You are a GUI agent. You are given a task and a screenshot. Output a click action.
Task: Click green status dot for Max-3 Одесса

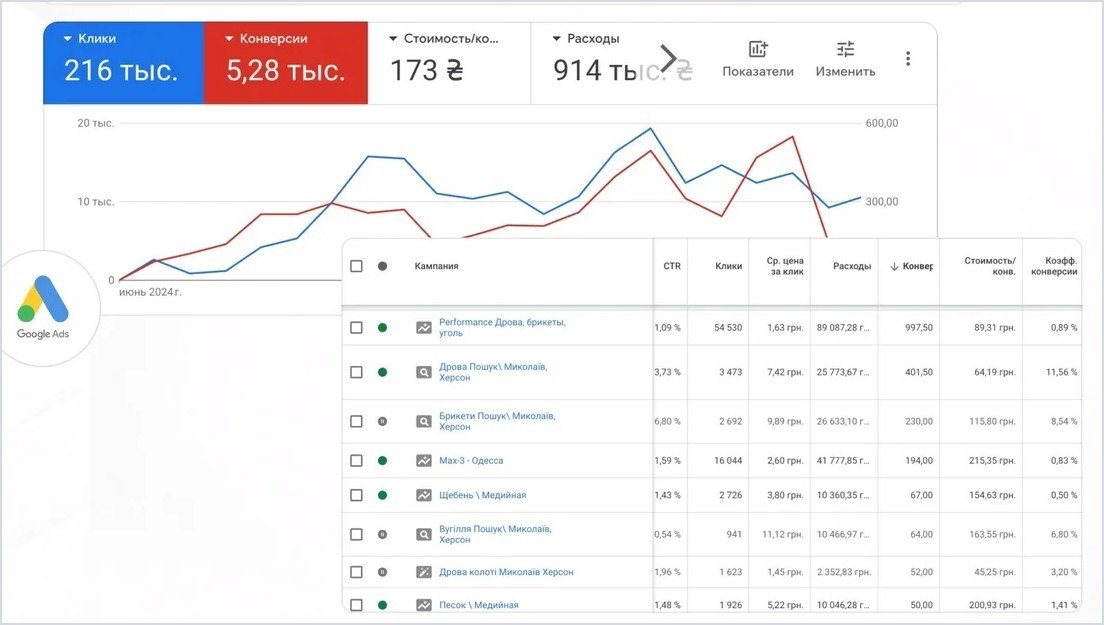382,460
